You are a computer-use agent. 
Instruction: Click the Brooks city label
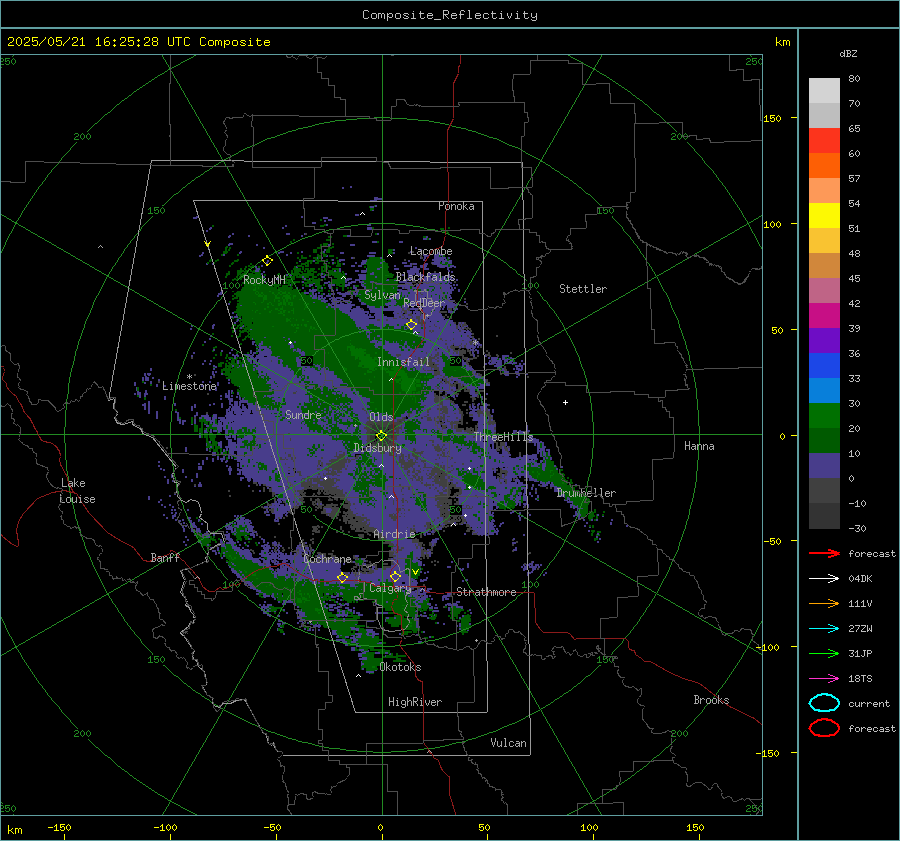click(x=711, y=700)
